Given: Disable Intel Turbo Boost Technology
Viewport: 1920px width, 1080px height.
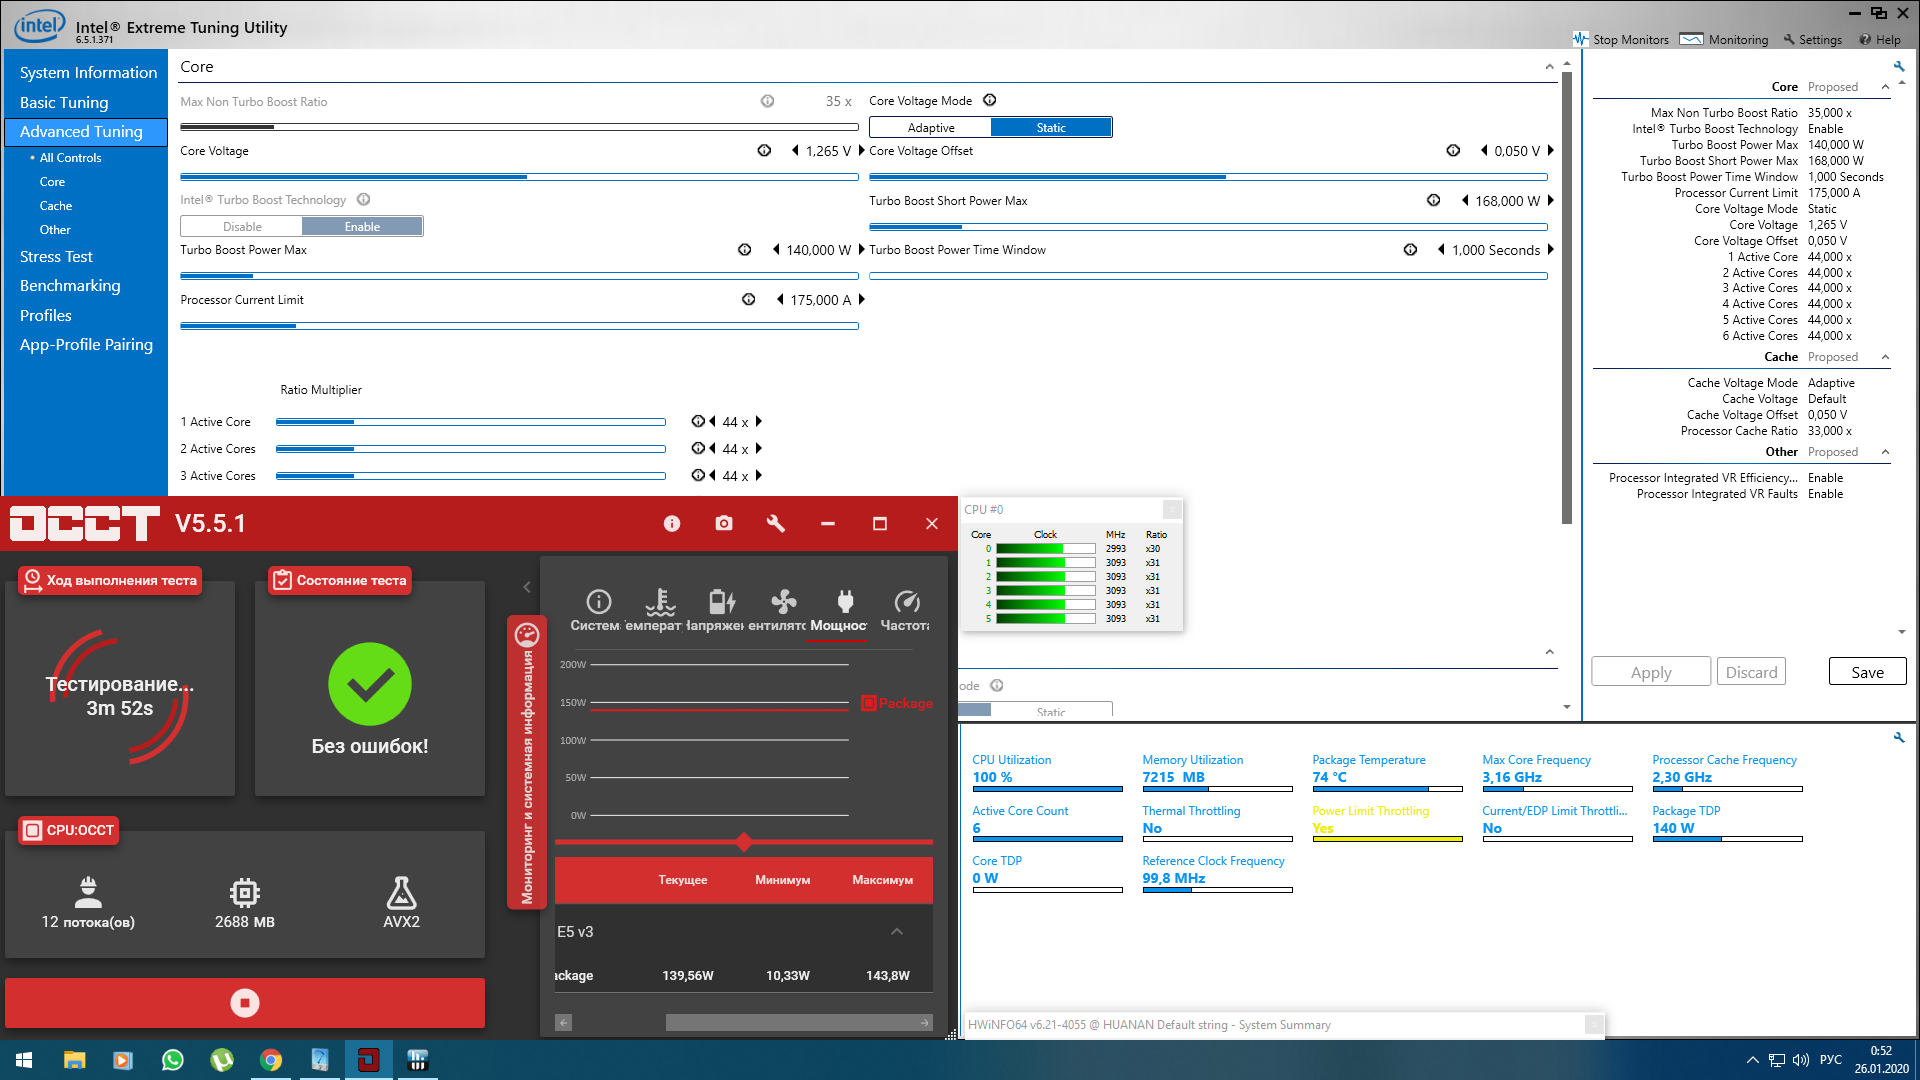Looking at the screenshot, I should point(242,227).
